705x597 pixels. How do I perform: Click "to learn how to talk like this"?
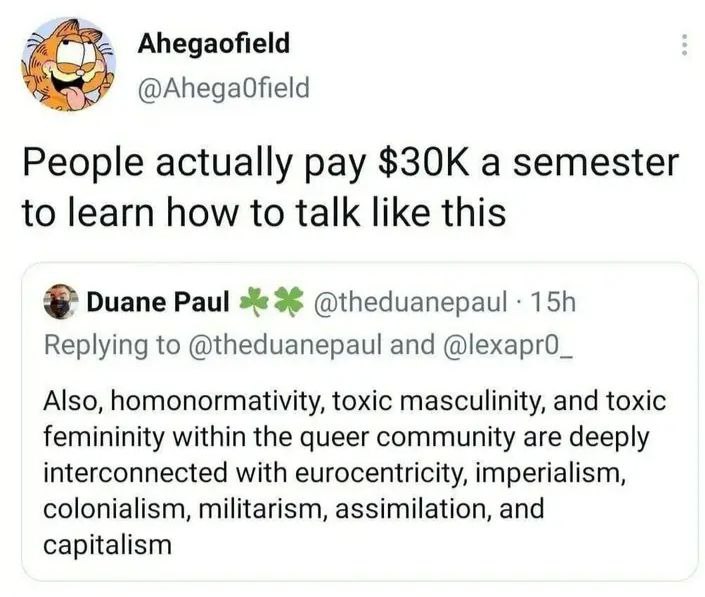pyautogui.click(x=264, y=213)
